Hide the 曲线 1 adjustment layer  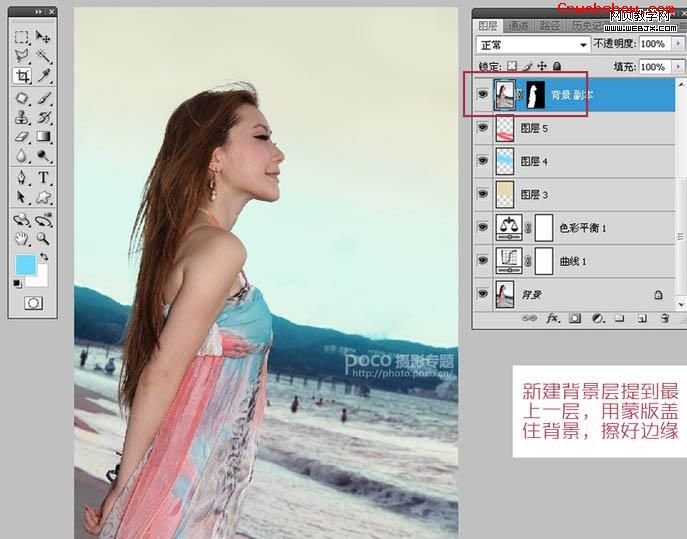pyautogui.click(x=483, y=260)
